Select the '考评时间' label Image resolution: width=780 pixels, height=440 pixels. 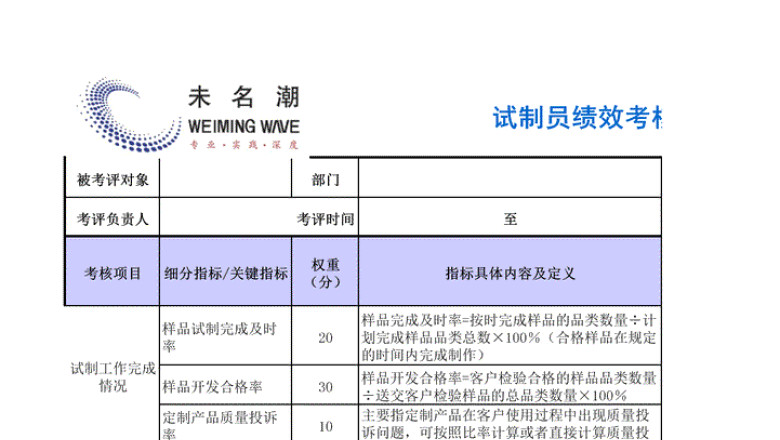click(325, 219)
